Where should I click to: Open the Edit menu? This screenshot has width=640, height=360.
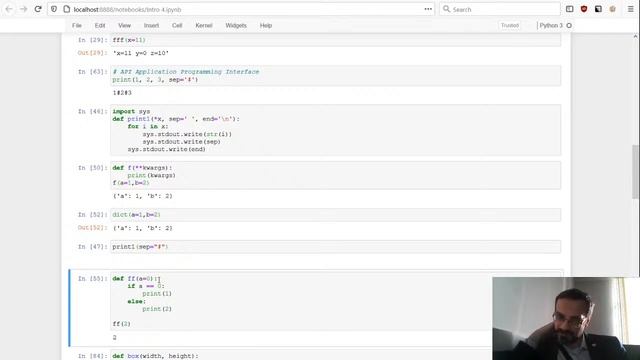tap(100, 25)
